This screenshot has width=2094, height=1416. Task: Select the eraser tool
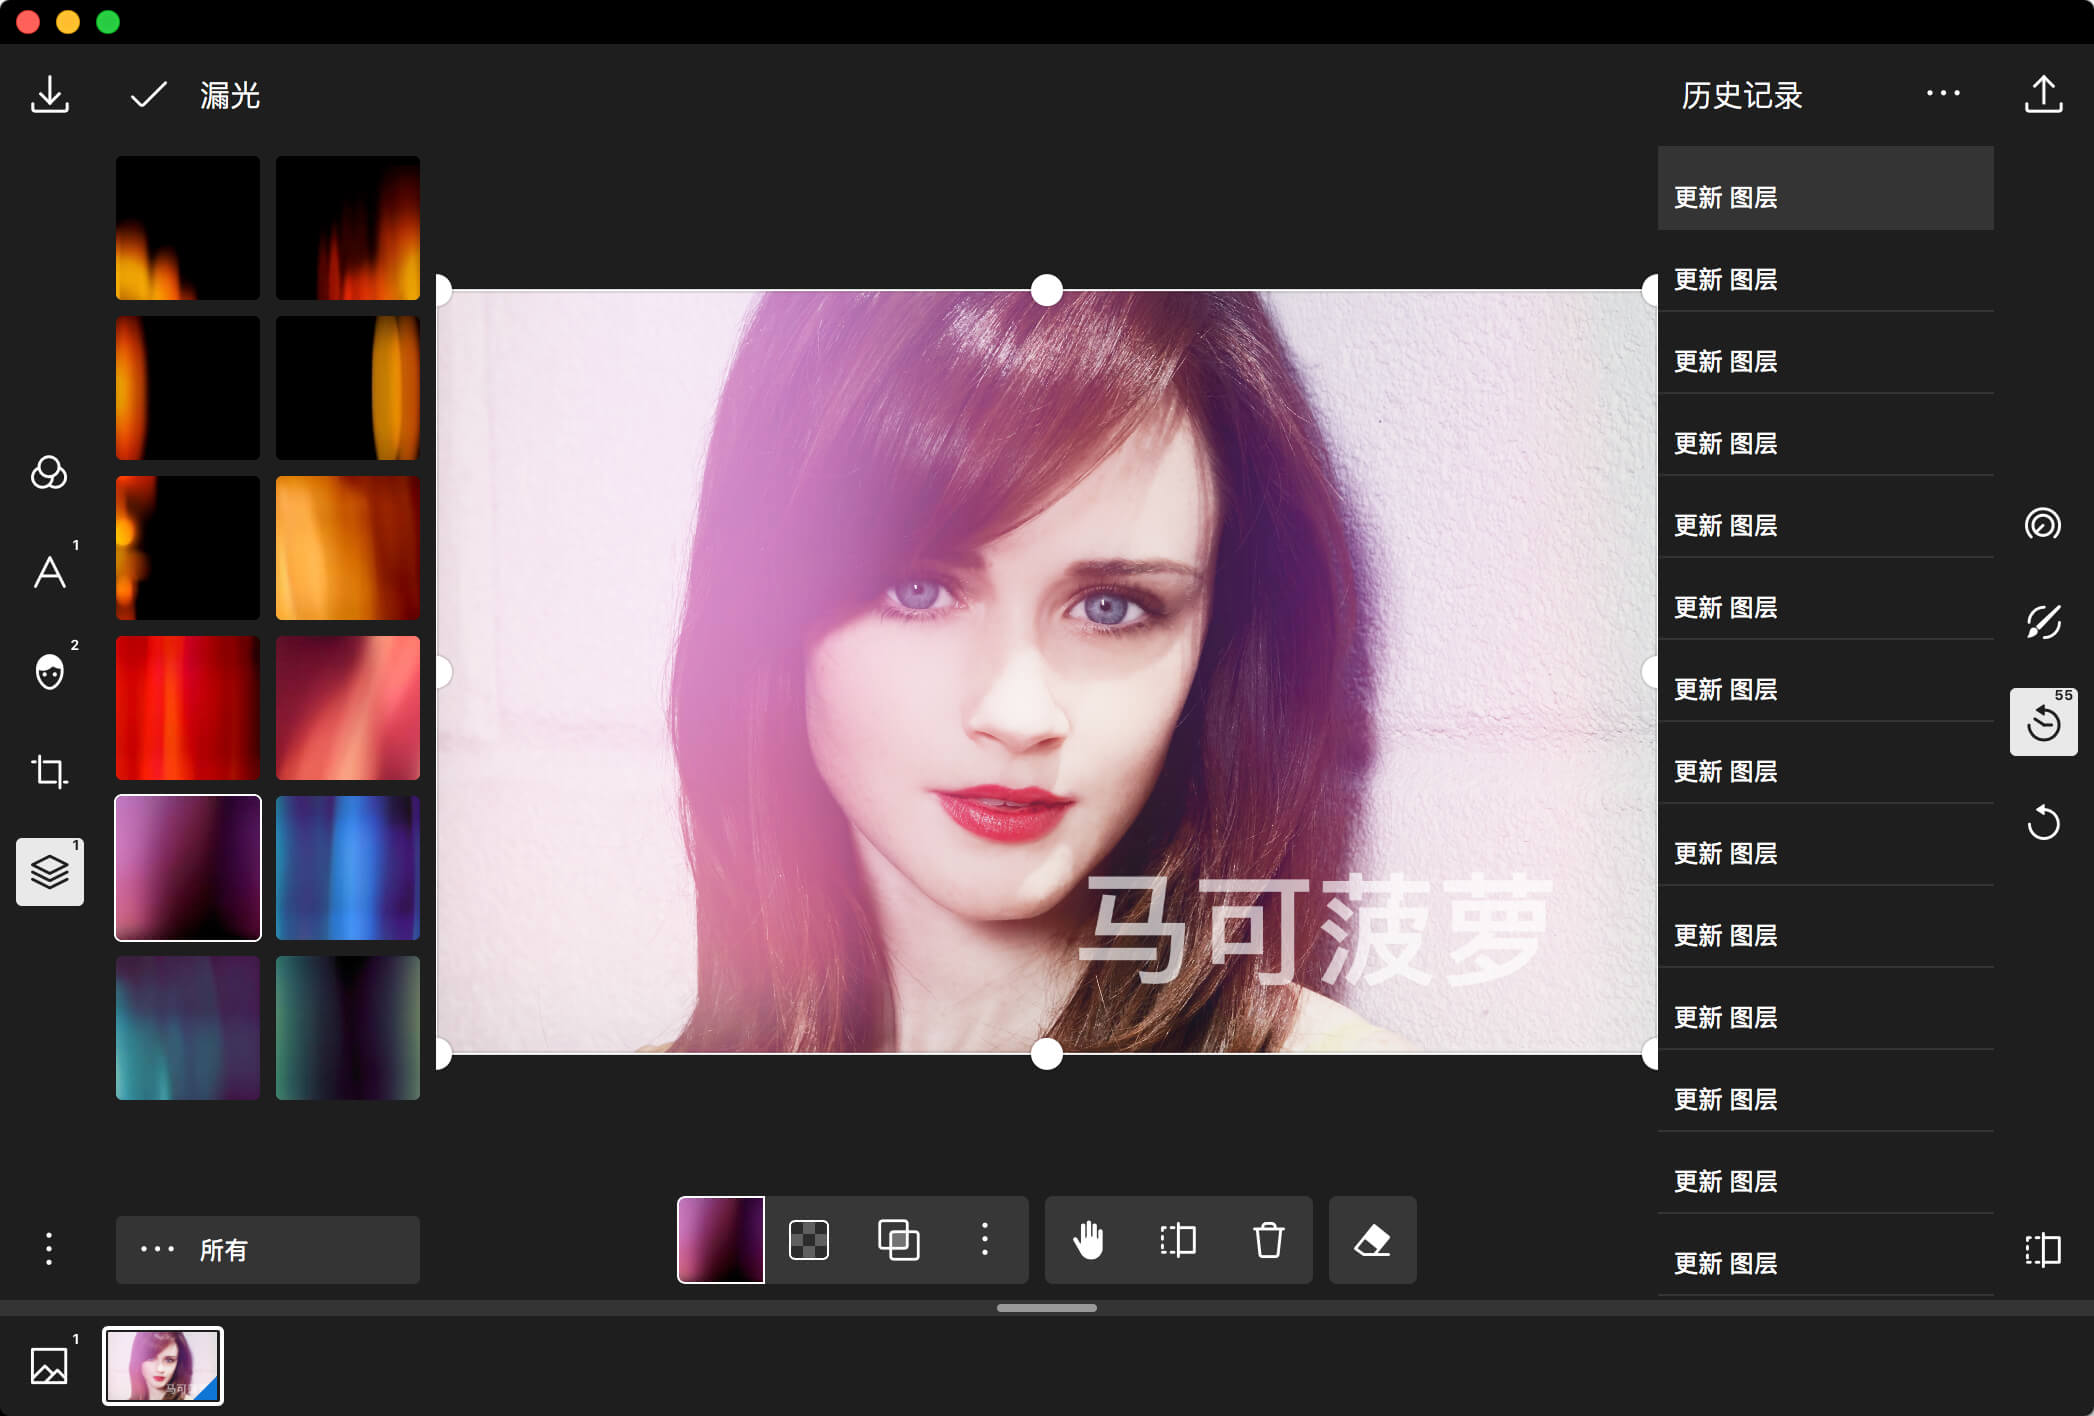(x=1372, y=1240)
